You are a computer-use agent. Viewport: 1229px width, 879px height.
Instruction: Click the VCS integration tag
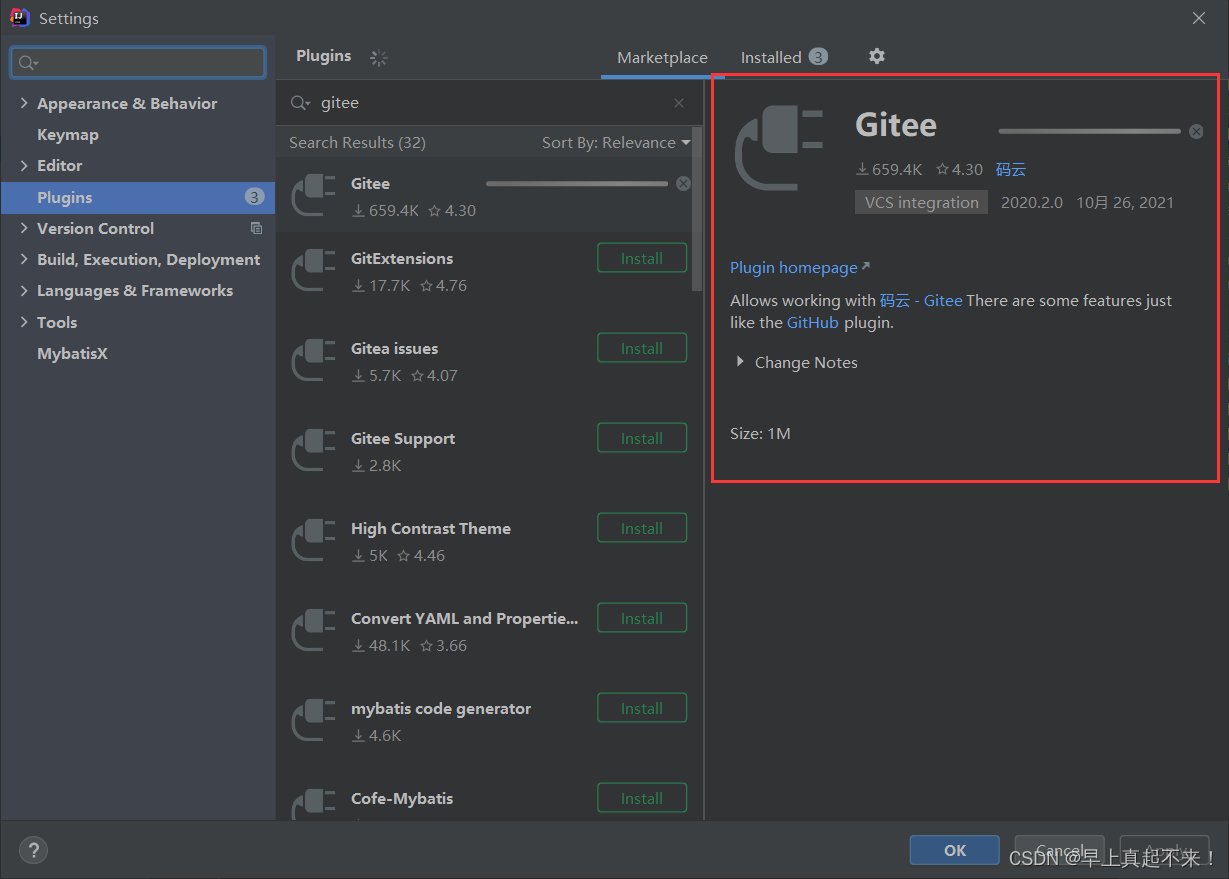(x=921, y=202)
